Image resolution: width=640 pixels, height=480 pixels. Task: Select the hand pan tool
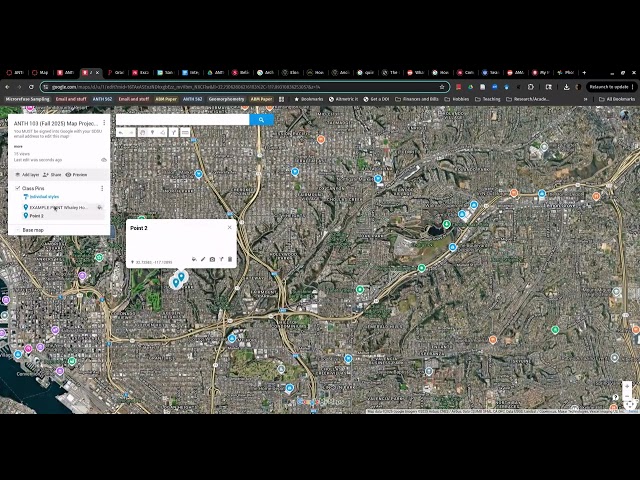click(x=142, y=133)
